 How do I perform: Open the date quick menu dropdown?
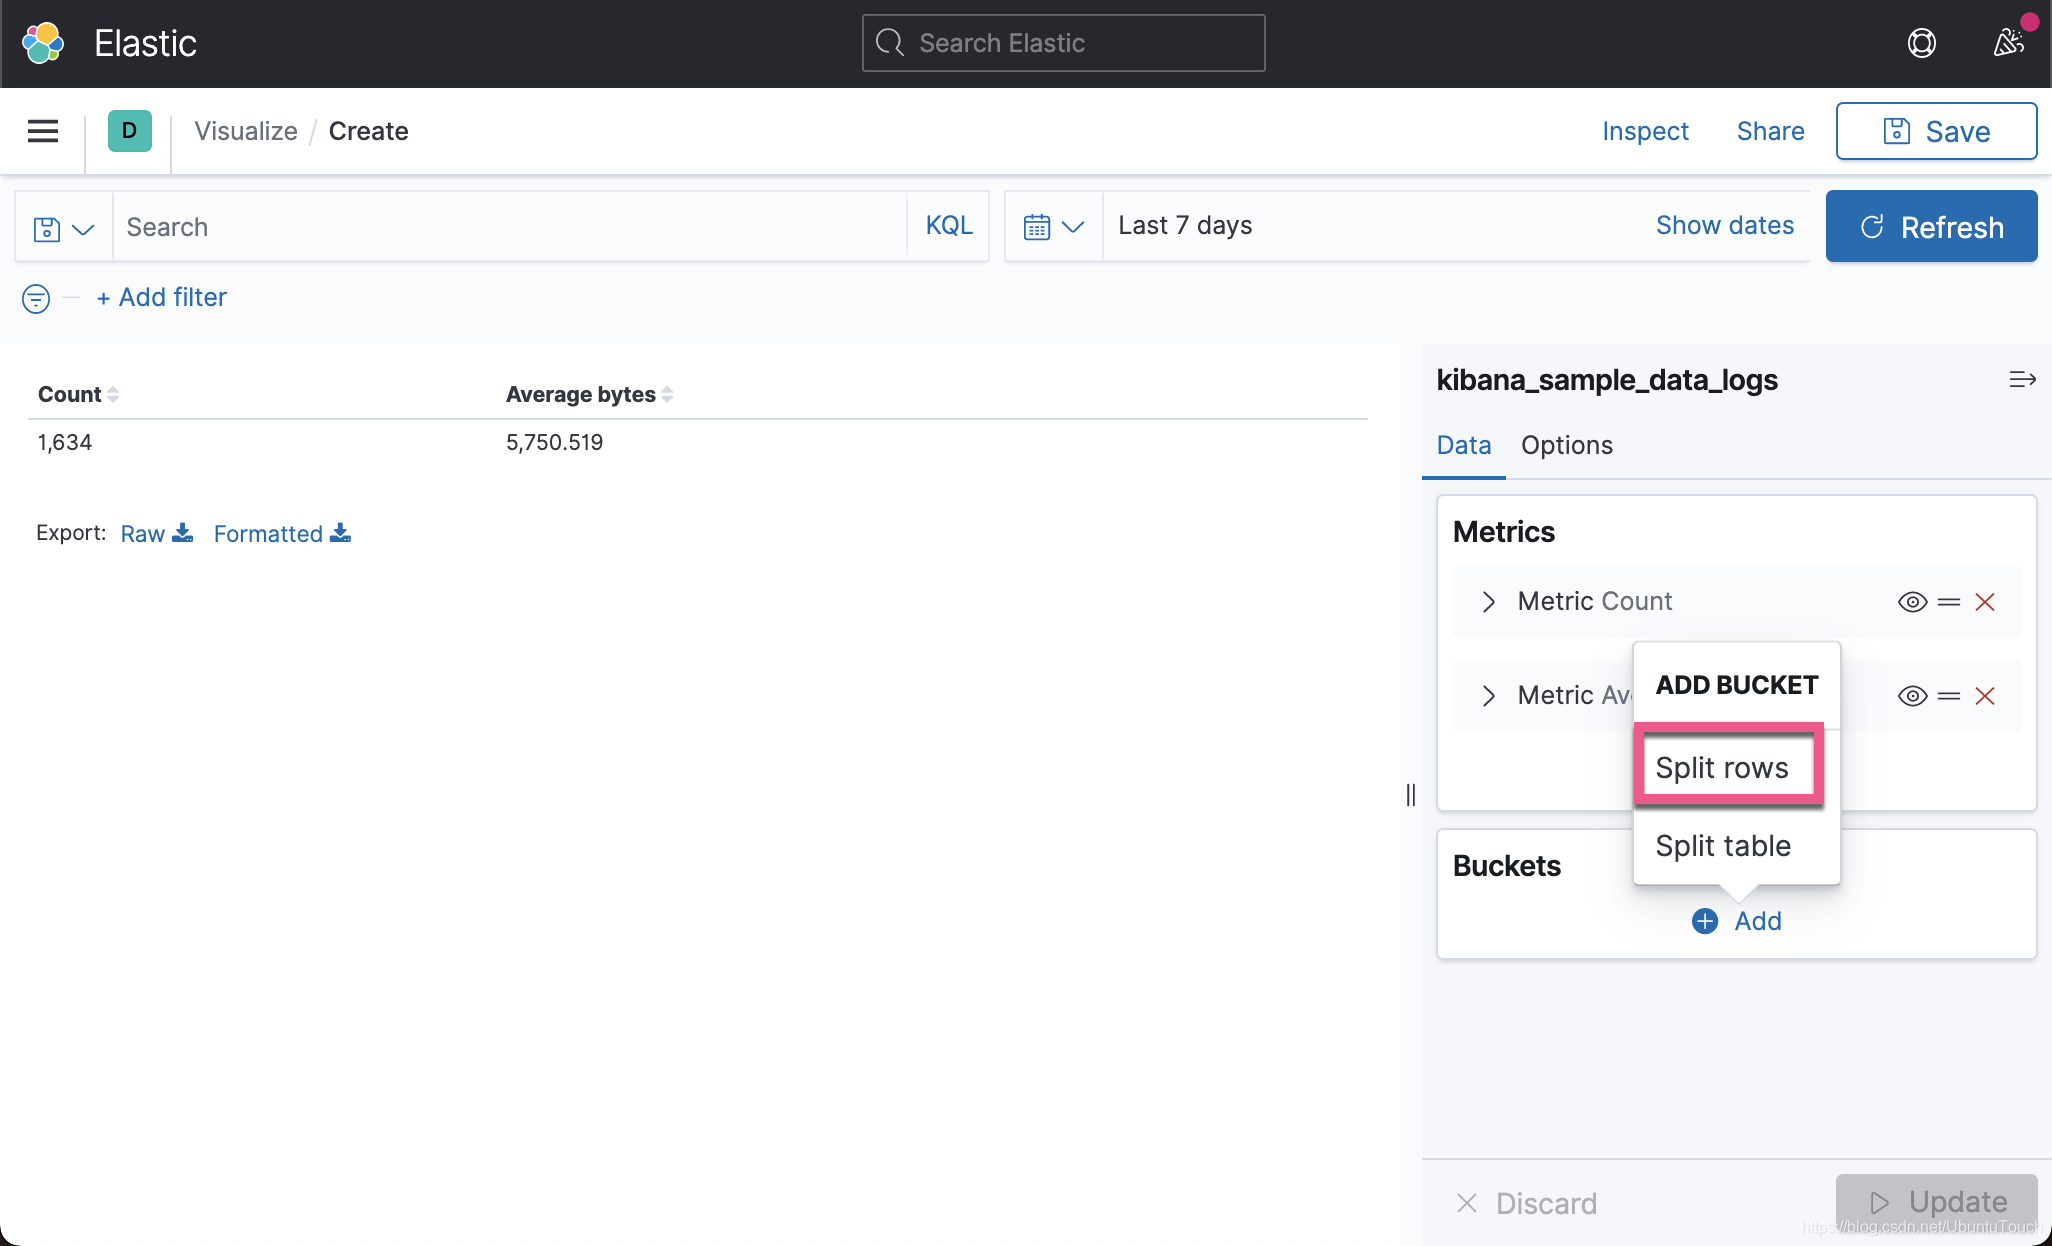[x=1053, y=227]
